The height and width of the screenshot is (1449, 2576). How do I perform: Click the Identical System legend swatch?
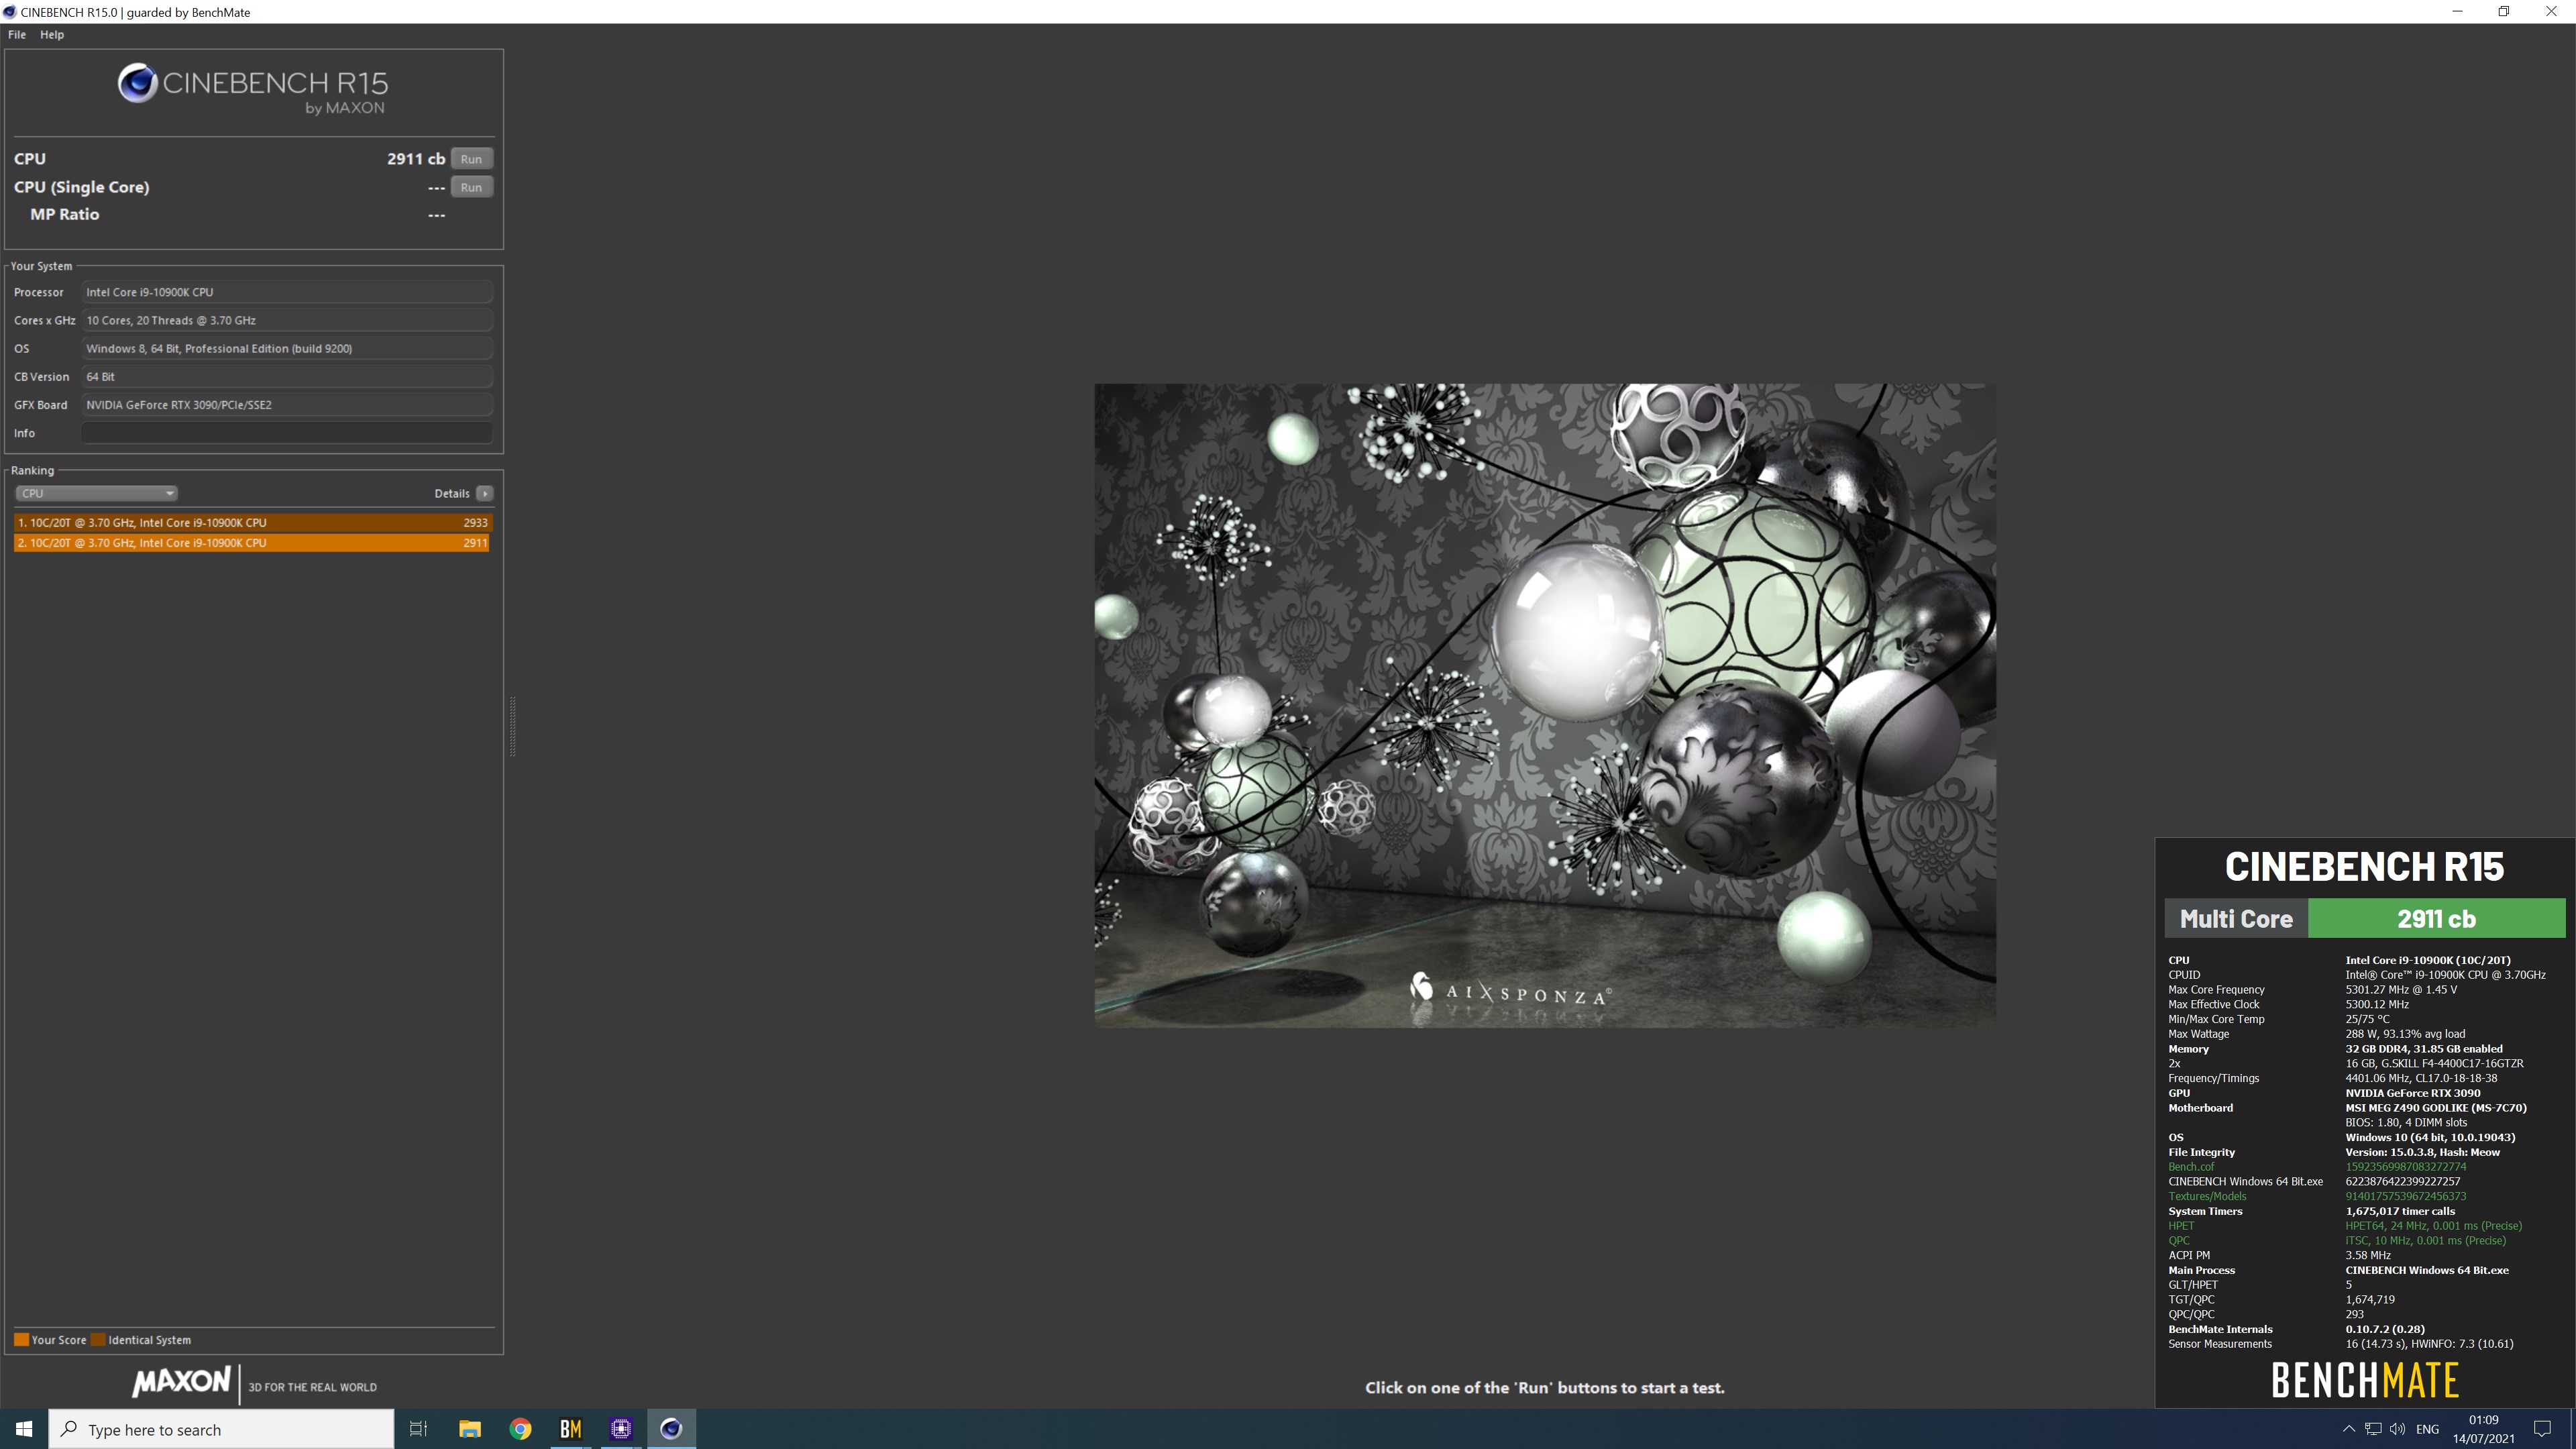tap(98, 1340)
